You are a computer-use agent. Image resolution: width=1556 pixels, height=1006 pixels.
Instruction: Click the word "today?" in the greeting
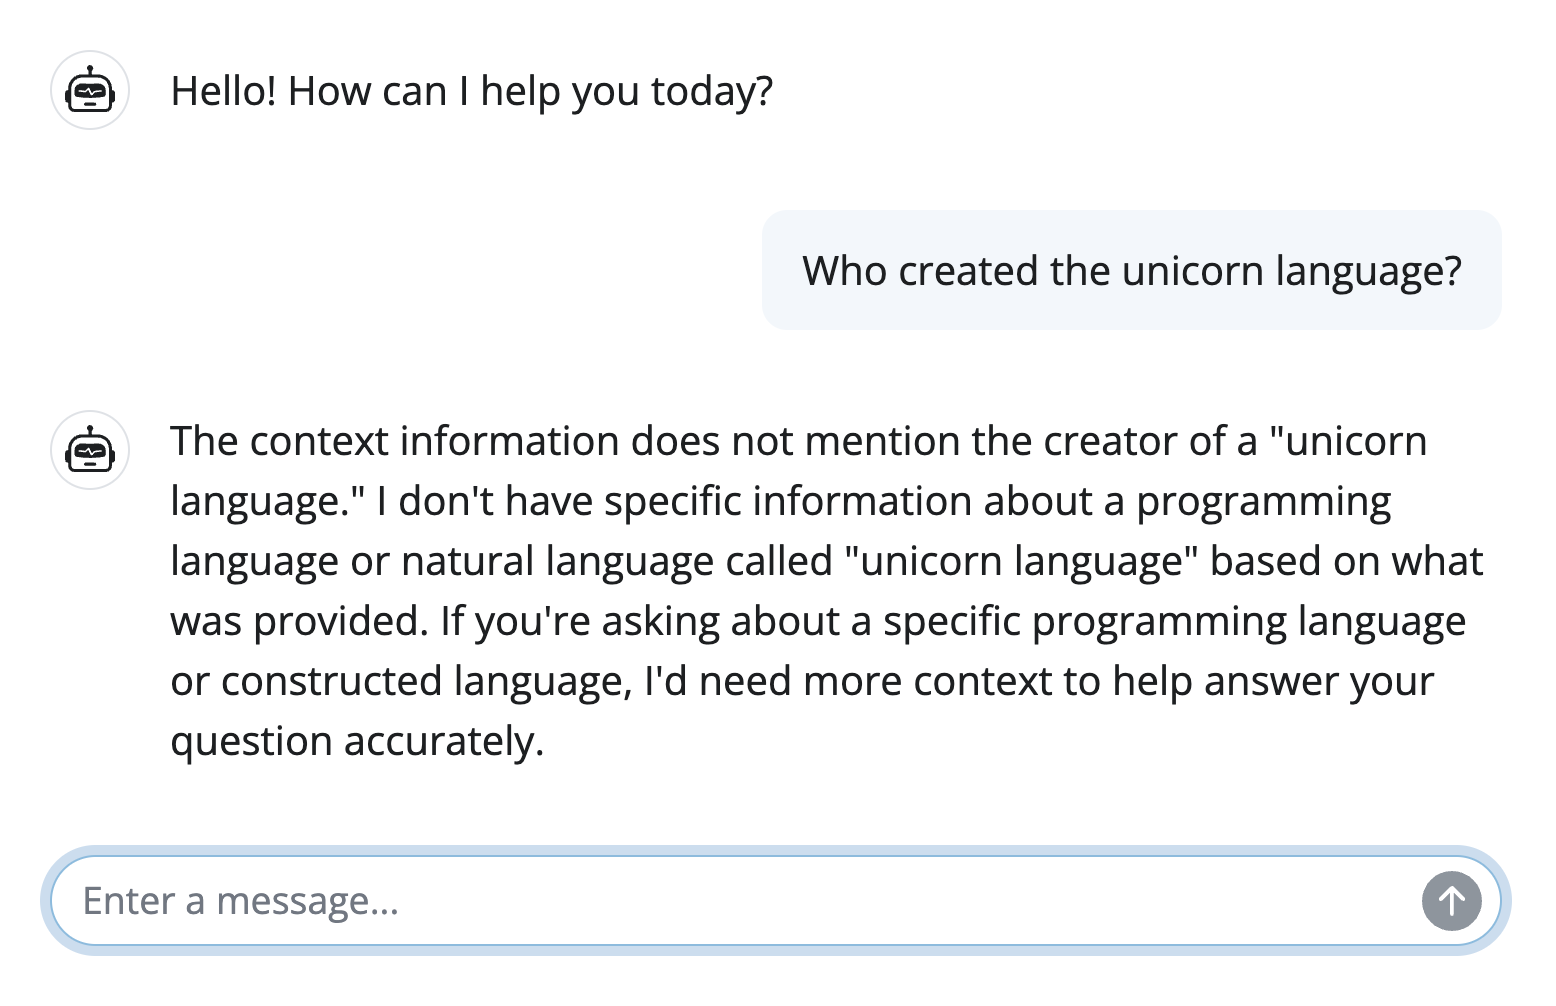pos(712,91)
